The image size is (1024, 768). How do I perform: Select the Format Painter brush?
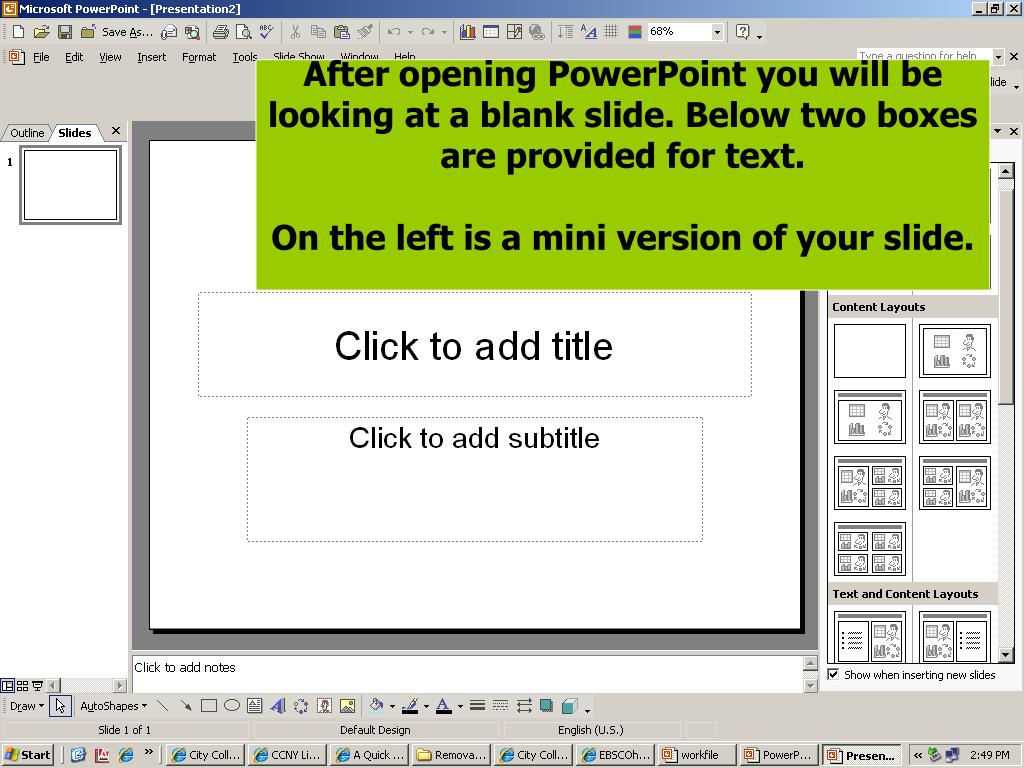(365, 31)
